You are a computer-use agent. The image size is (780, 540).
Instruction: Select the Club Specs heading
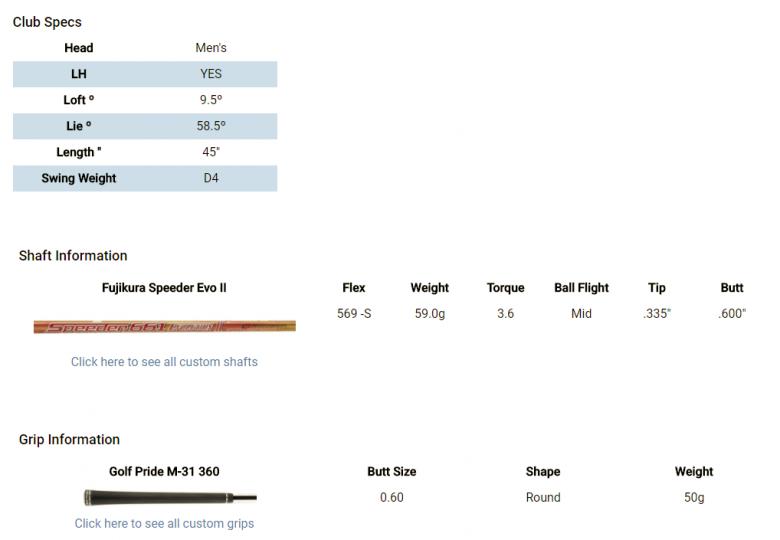(x=47, y=22)
